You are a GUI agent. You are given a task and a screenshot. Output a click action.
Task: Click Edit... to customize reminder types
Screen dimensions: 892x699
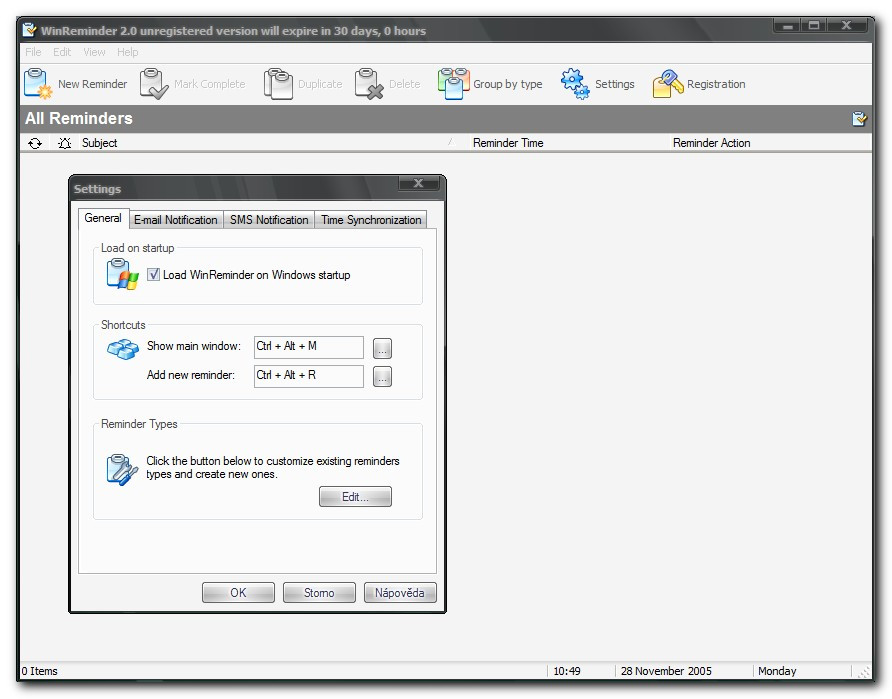pos(355,497)
